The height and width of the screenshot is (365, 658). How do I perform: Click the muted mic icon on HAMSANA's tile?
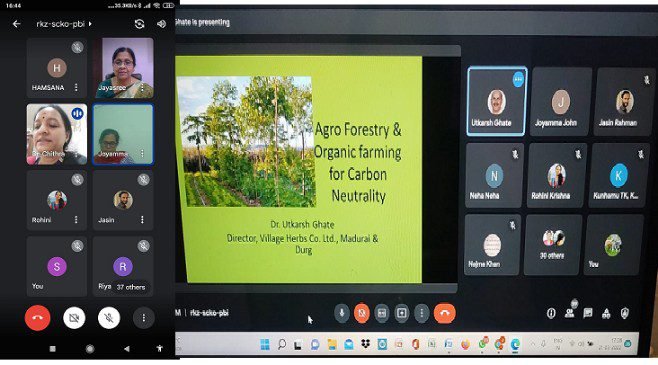(x=77, y=47)
